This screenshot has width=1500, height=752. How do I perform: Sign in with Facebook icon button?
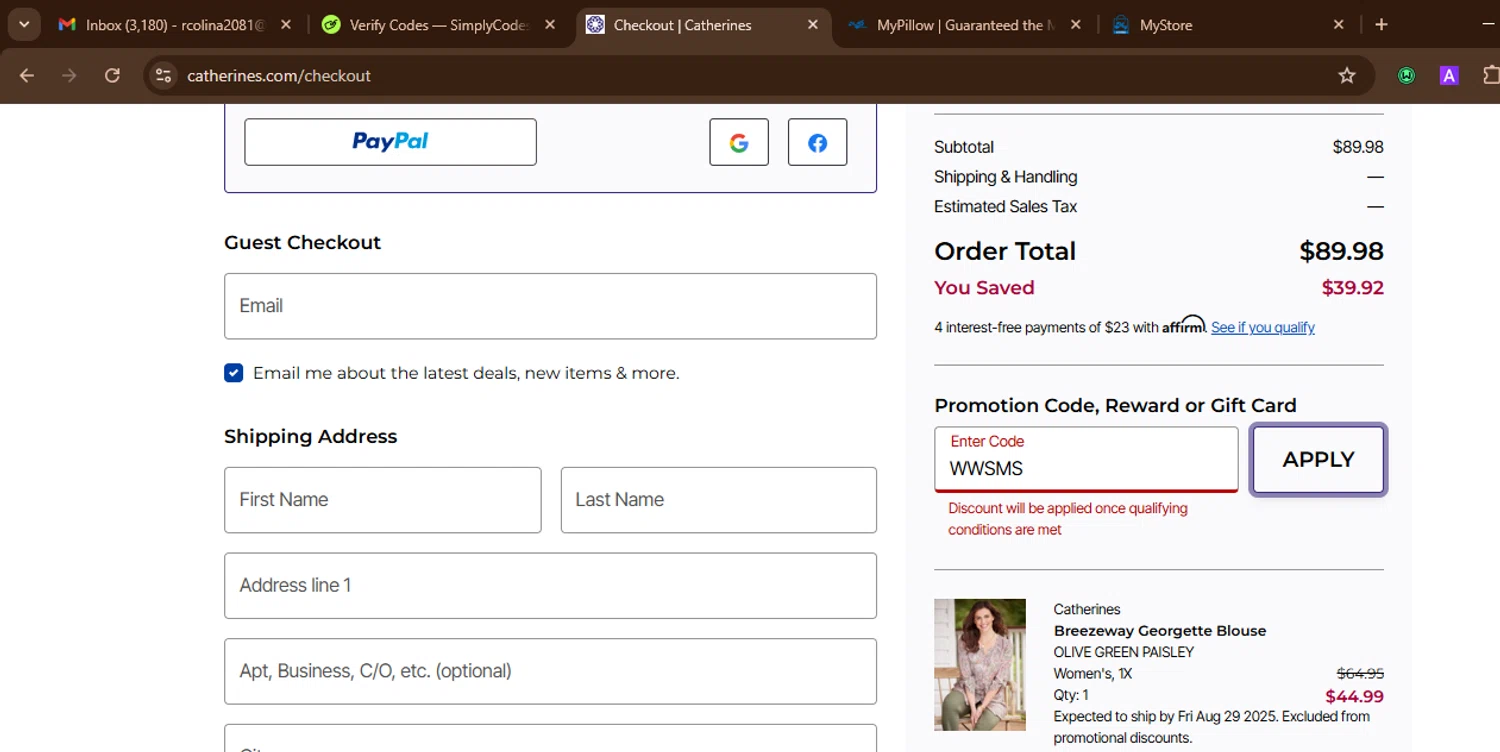(818, 142)
